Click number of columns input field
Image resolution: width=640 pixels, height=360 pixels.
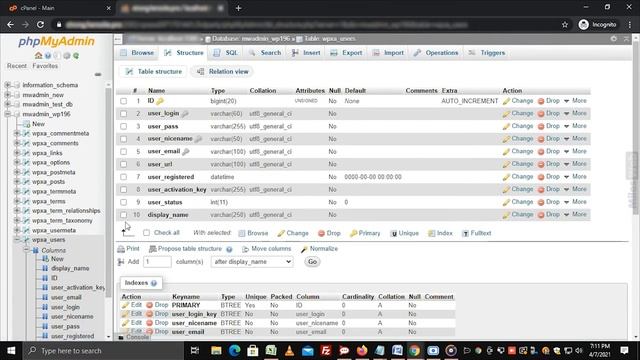click(x=157, y=262)
